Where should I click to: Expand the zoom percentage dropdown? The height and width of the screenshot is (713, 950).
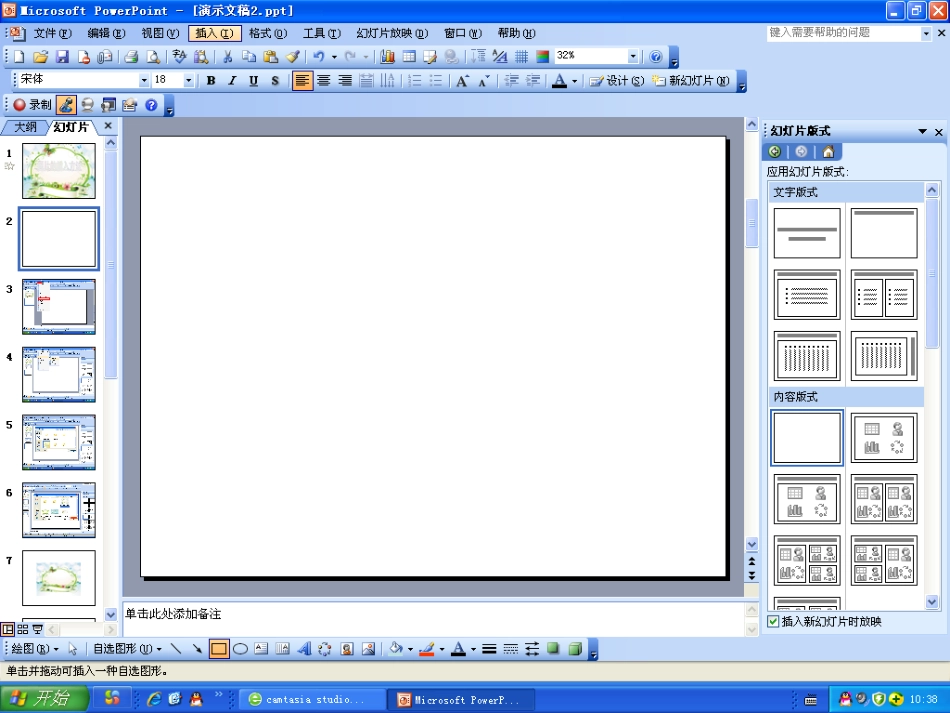coord(633,56)
